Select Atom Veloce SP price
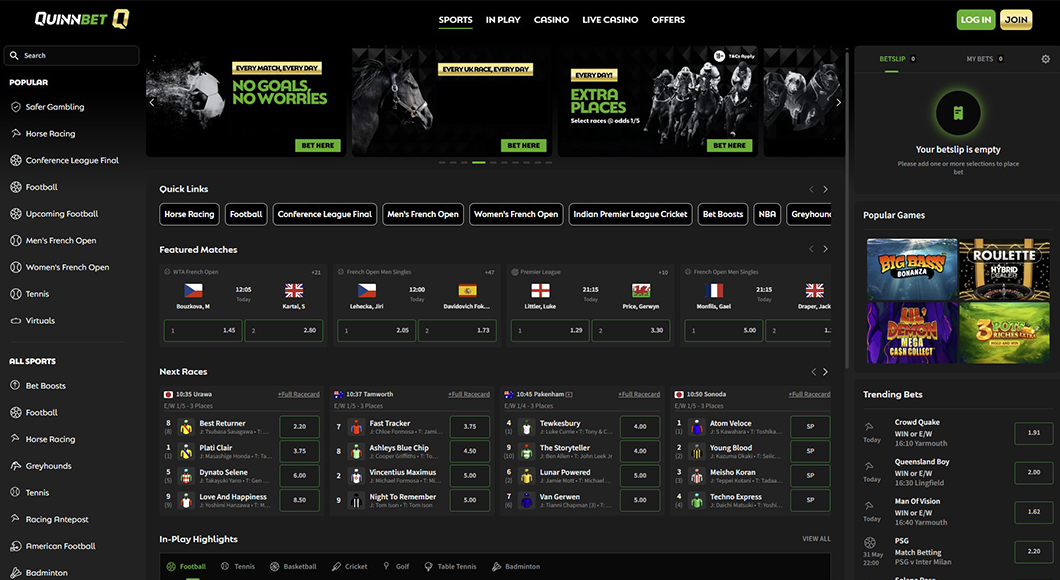The width and height of the screenshot is (1060, 580). [811, 427]
